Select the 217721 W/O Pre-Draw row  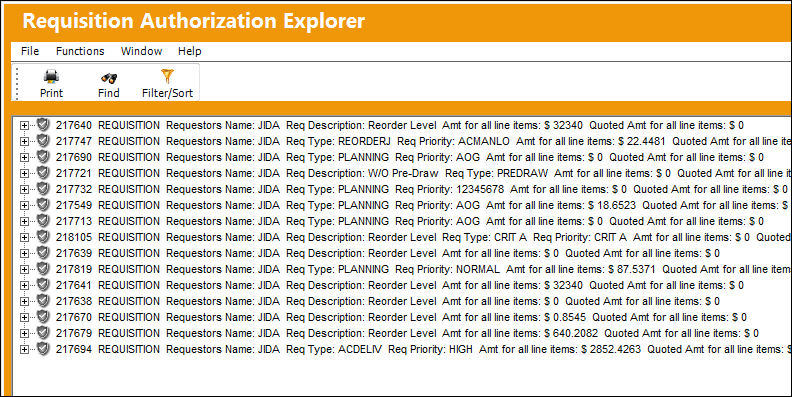[x=423, y=173]
